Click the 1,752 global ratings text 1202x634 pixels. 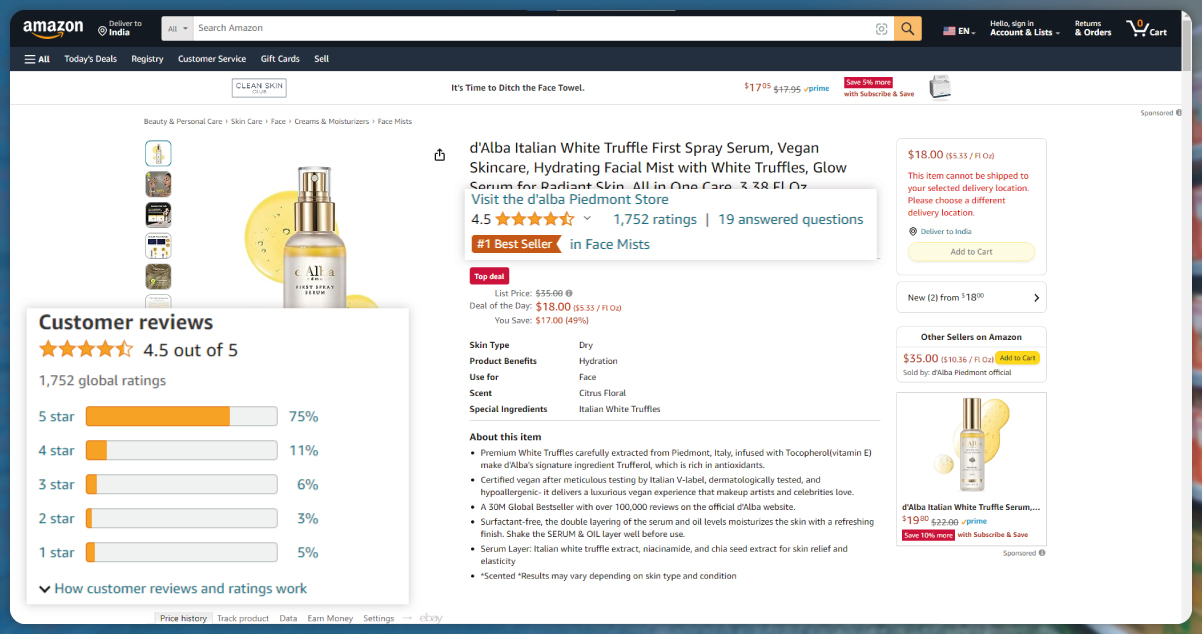point(102,380)
